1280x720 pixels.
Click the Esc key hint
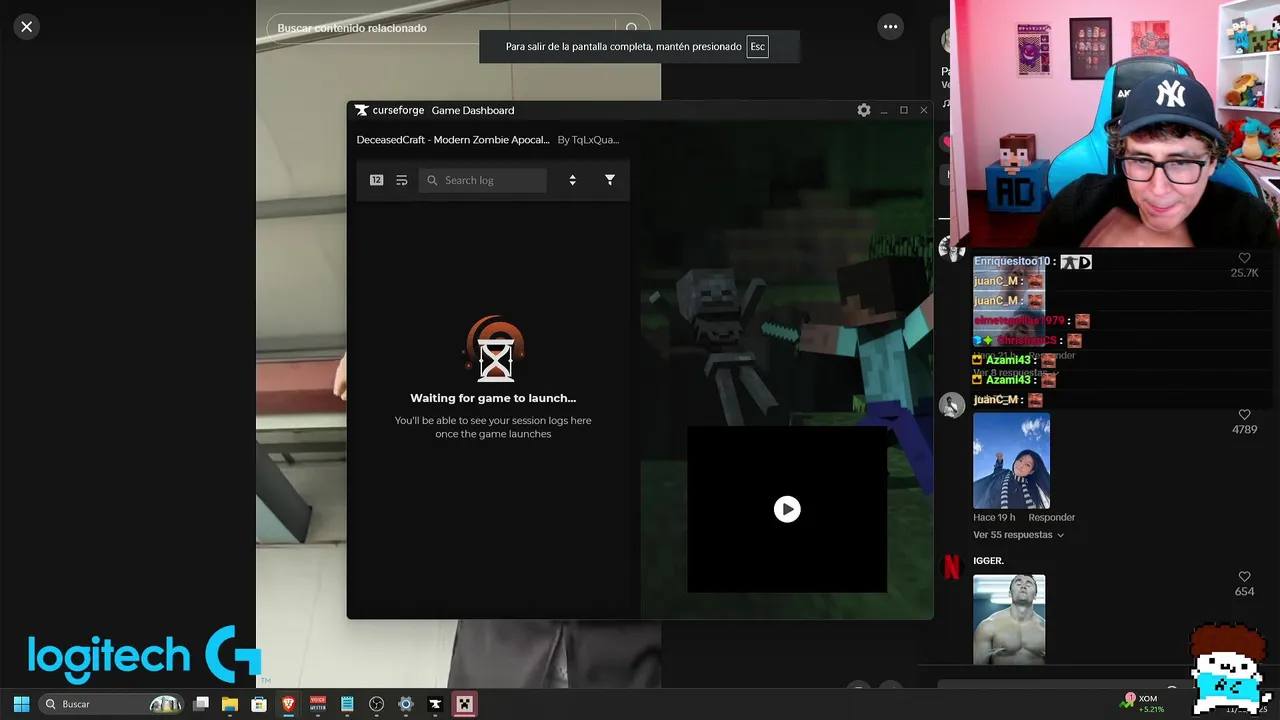[x=757, y=47]
